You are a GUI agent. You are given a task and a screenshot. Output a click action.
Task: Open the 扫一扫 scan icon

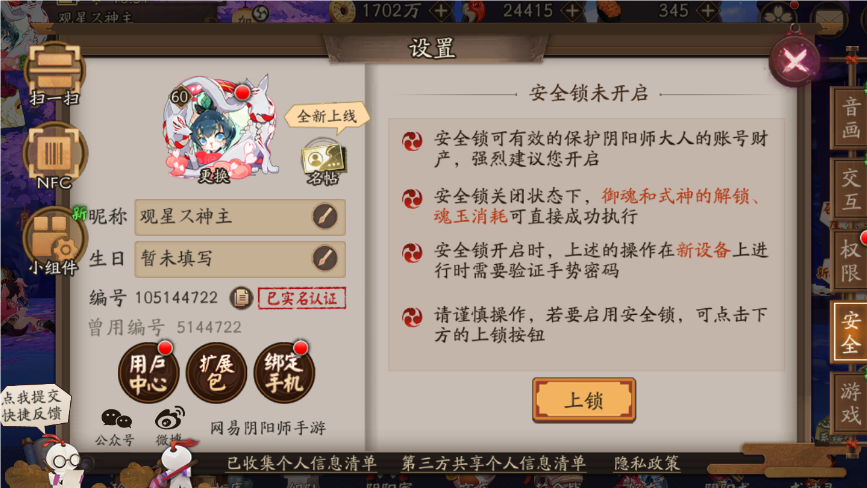(54, 74)
